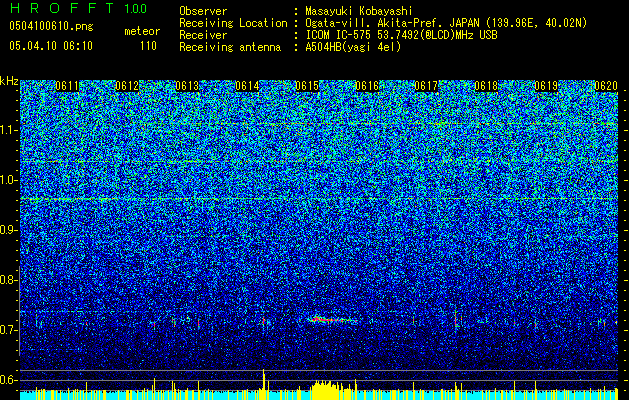The height and width of the screenshot is (400, 629).
Task: Click the Receiving antenna label
Action: coord(230,47)
